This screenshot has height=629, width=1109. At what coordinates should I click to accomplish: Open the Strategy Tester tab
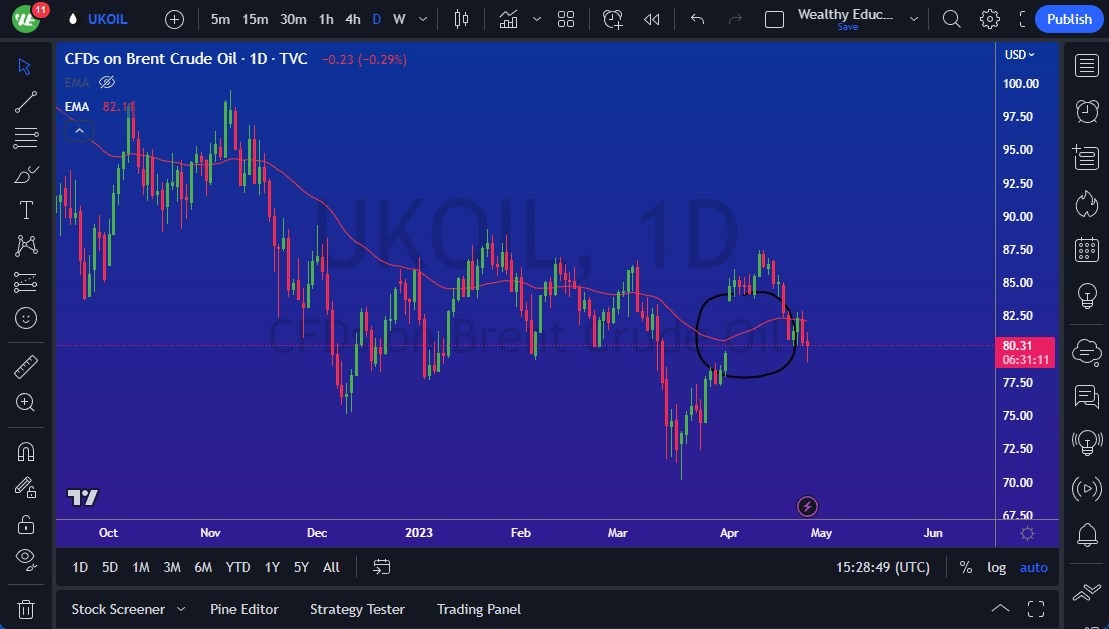click(357, 609)
